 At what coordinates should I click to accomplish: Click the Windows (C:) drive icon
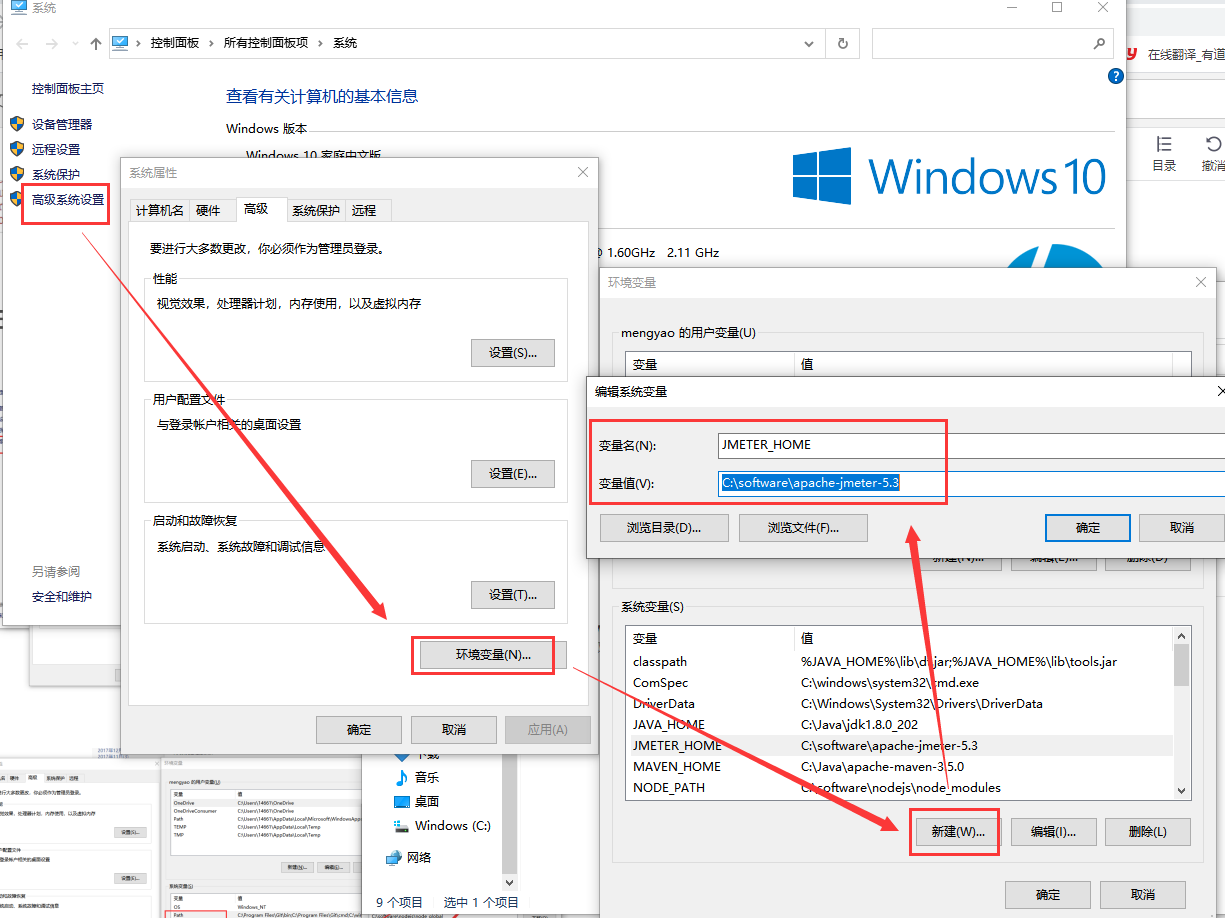point(402,826)
